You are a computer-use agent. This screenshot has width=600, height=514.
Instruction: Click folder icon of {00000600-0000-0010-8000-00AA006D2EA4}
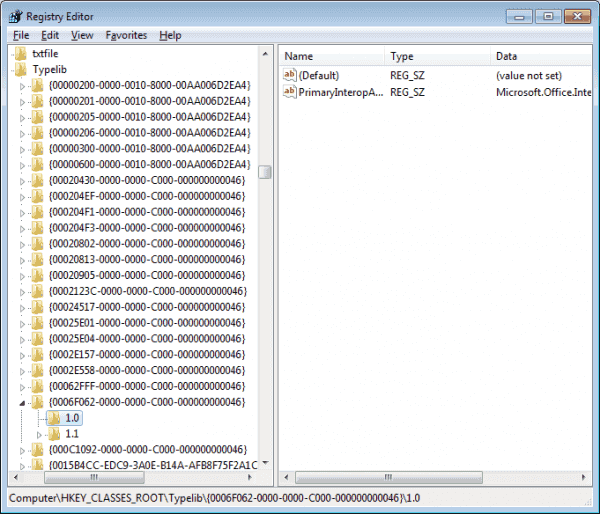pos(38,164)
